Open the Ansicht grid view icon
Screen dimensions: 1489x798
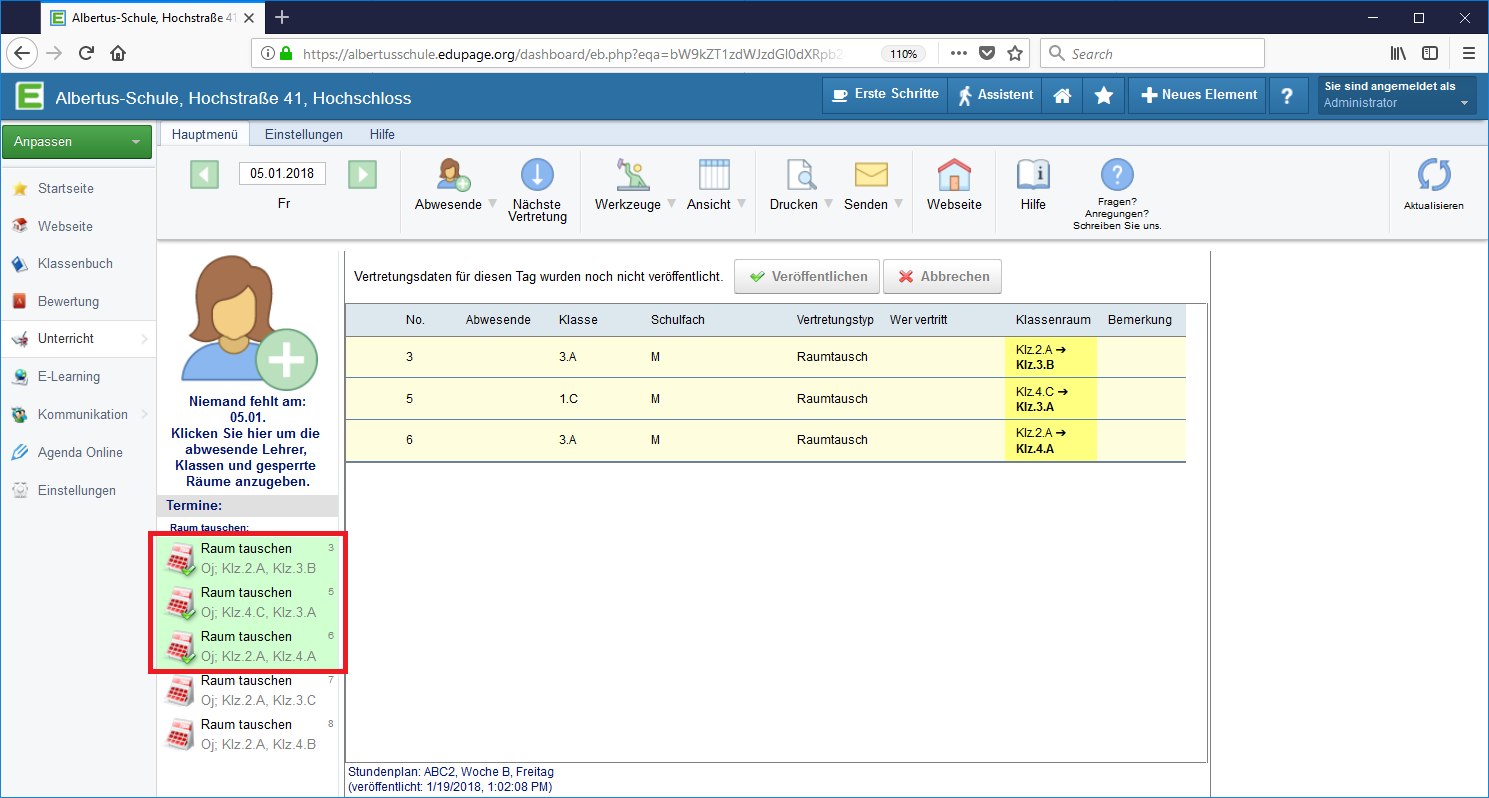coord(714,174)
